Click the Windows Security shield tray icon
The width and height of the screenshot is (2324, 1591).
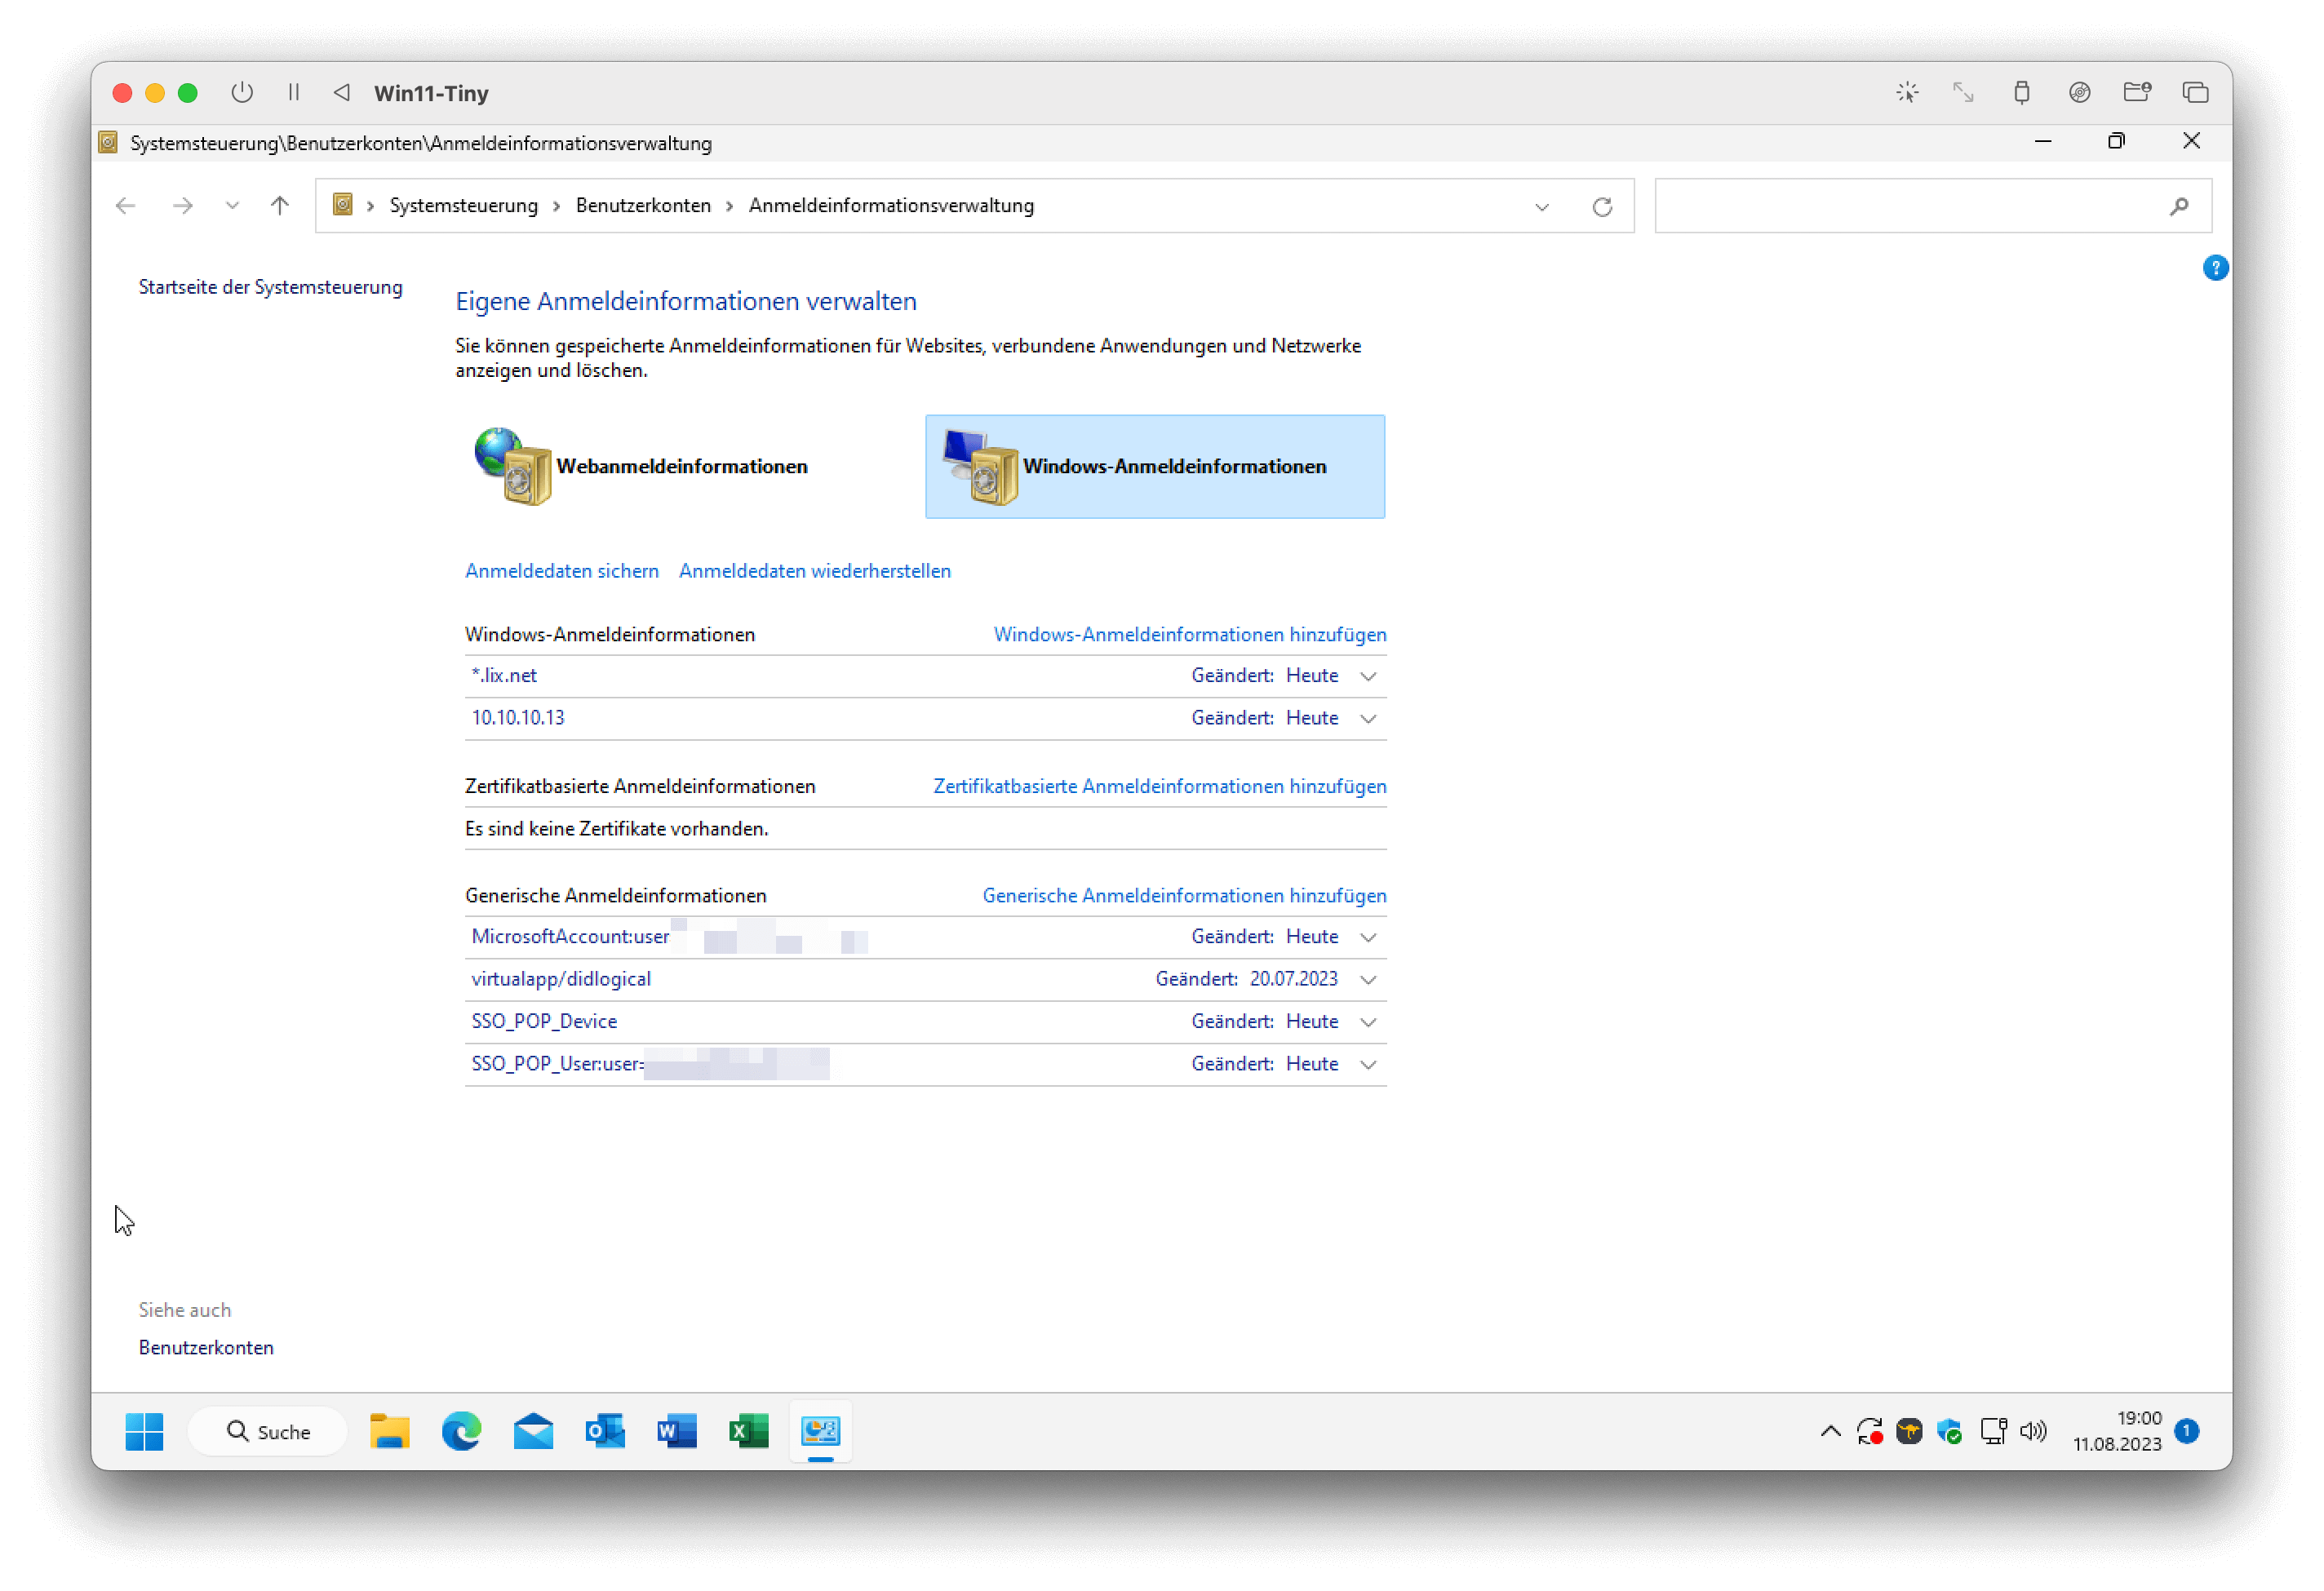[x=1949, y=1431]
